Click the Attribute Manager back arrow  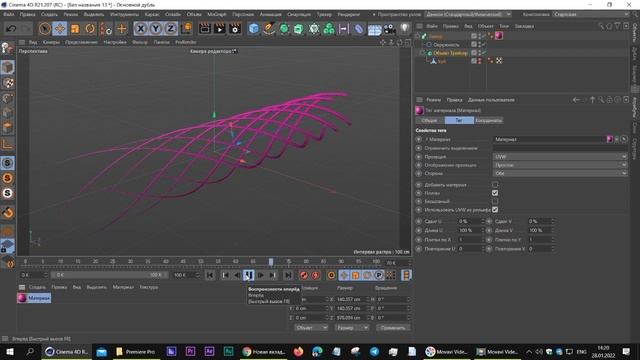(576, 100)
